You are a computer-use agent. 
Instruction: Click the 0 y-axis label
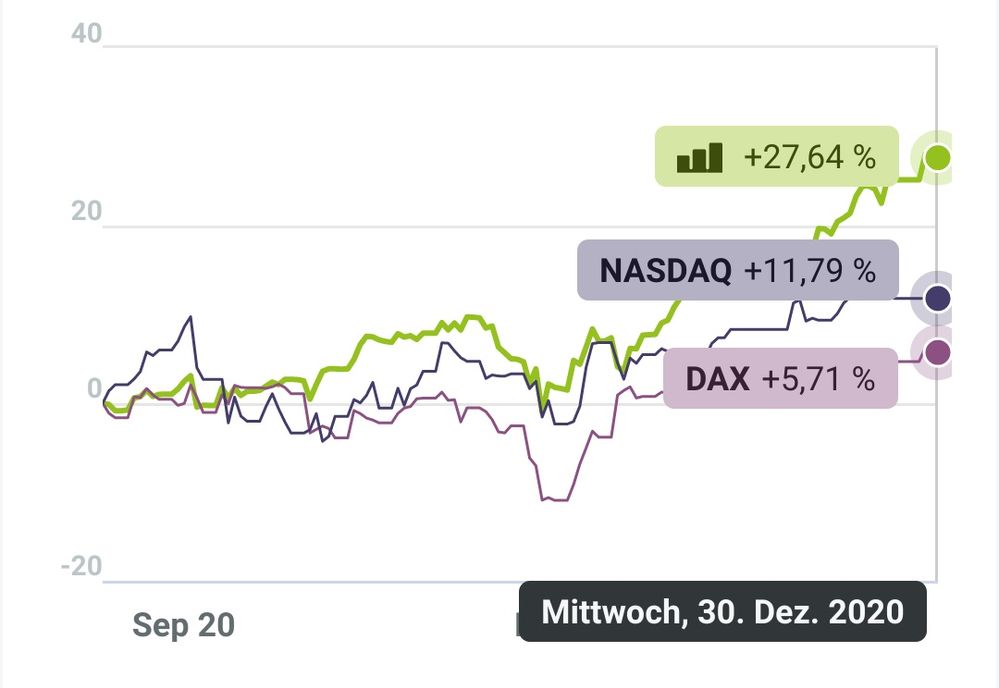94,388
